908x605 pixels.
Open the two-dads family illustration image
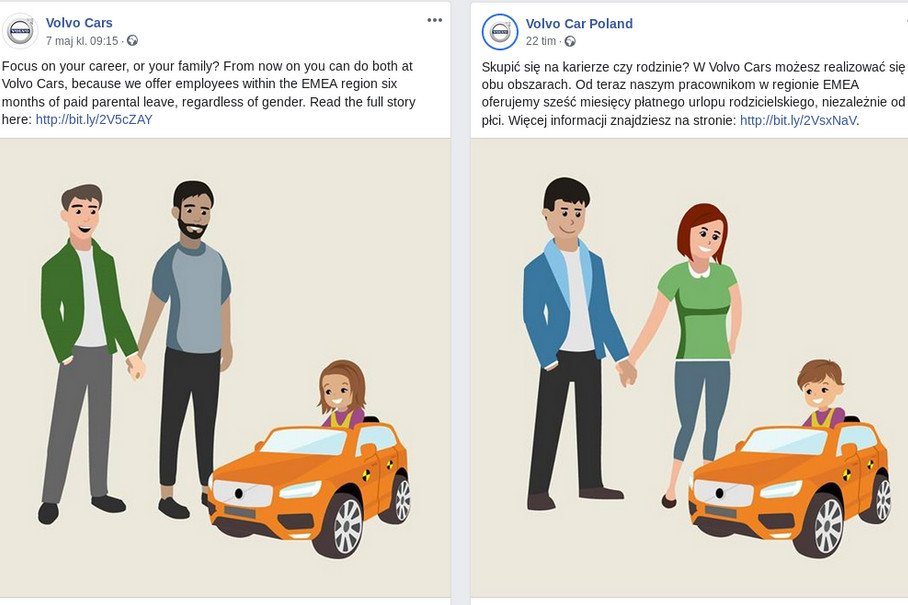pyautogui.click(x=225, y=368)
